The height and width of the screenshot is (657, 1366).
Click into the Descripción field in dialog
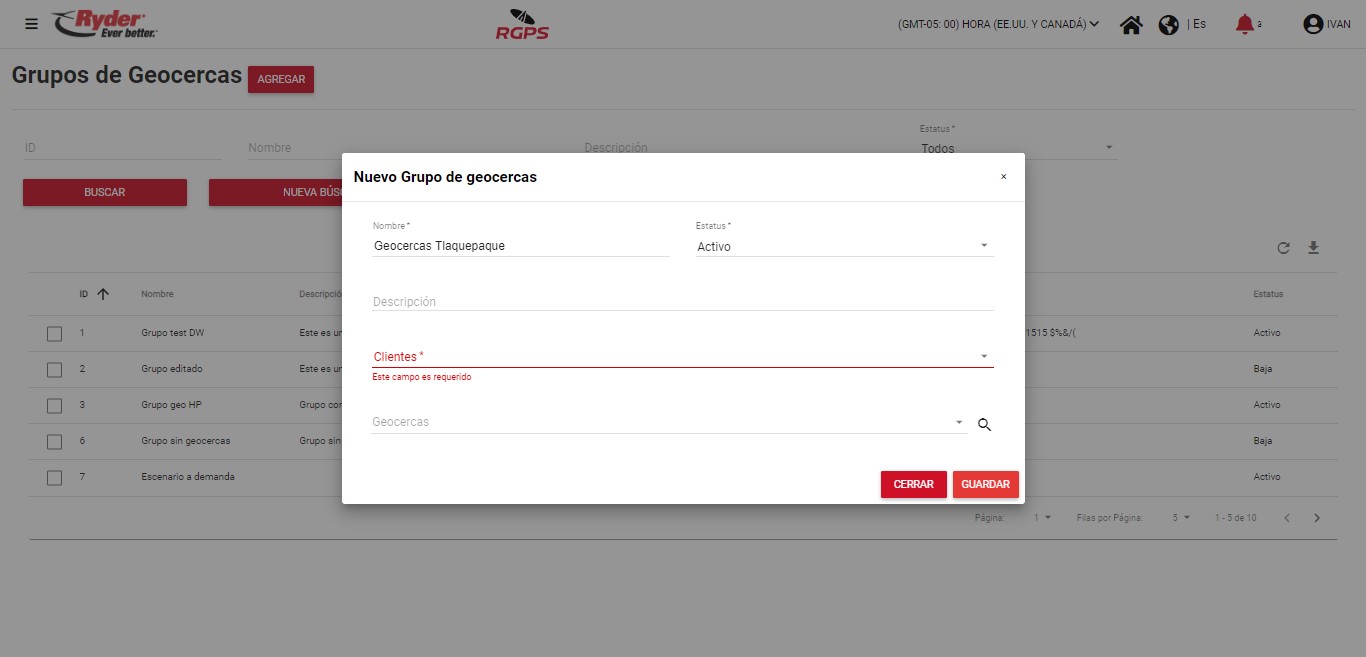point(682,302)
